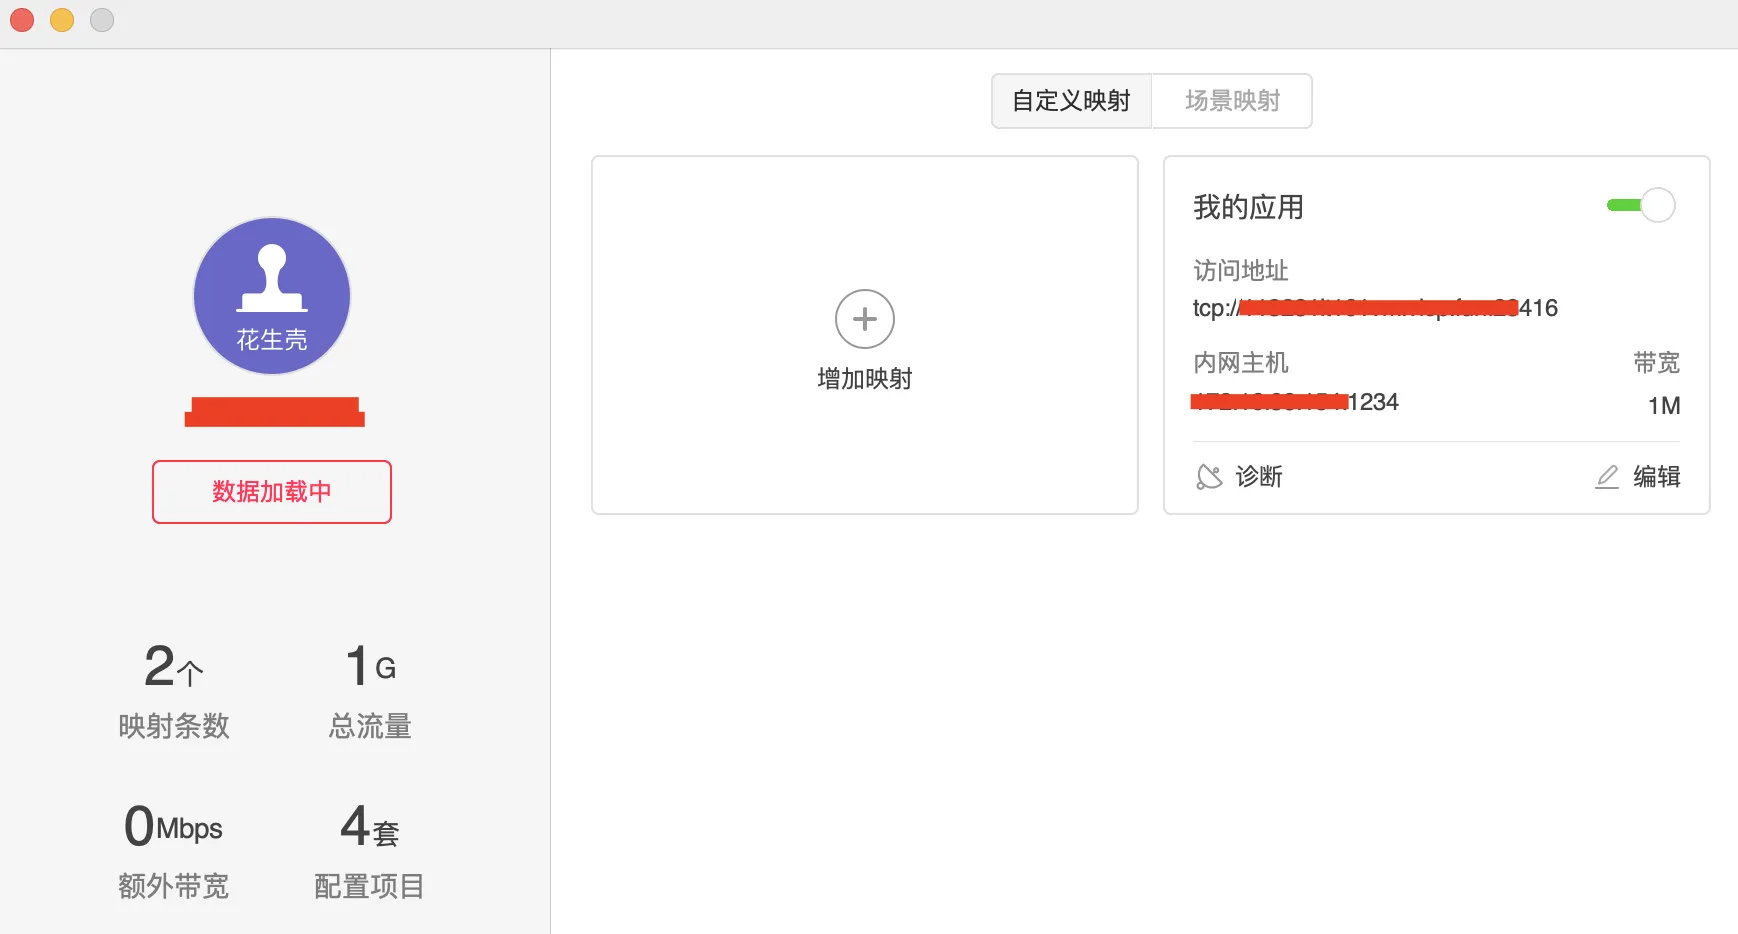Click the 映射条数 count of 2个
Image resolution: width=1738 pixels, height=934 pixels.
point(174,667)
